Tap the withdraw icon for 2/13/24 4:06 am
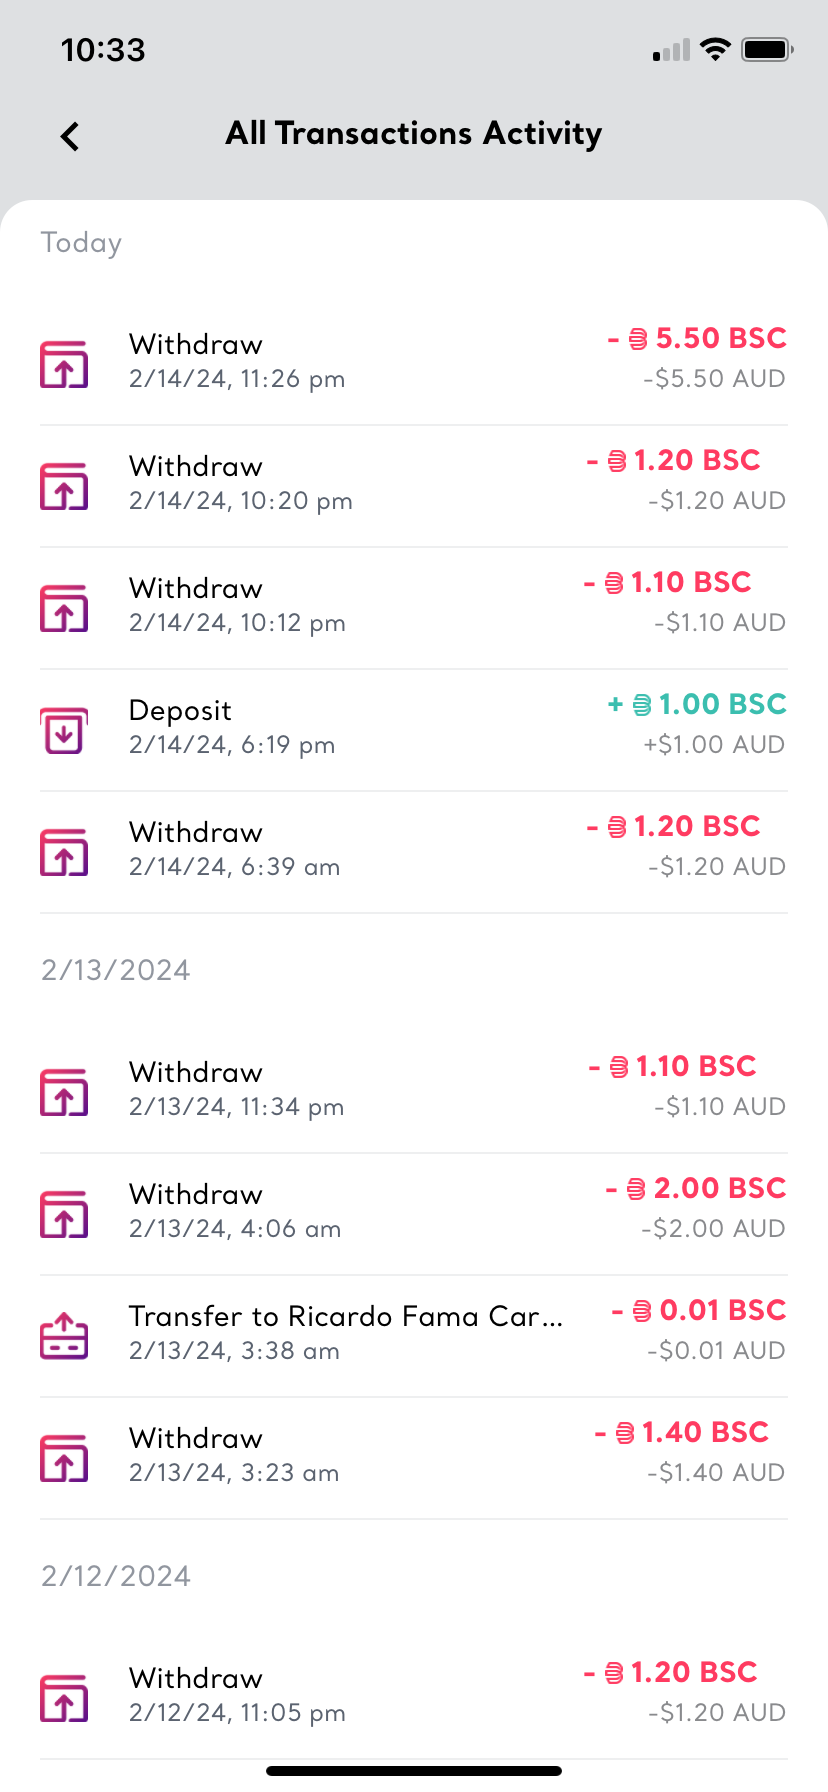 64,1214
